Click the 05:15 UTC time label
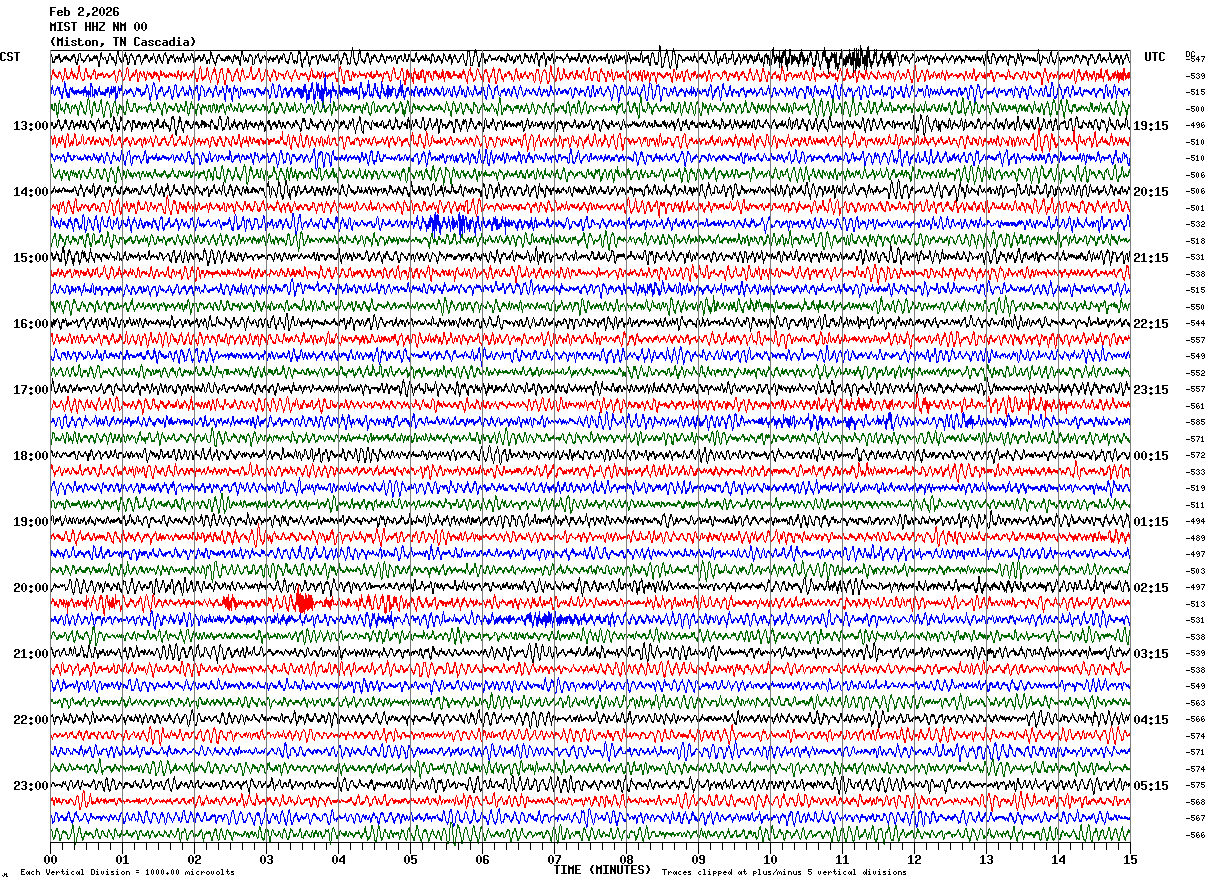Image resolution: width=1210 pixels, height=886 pixels. 1151,785
